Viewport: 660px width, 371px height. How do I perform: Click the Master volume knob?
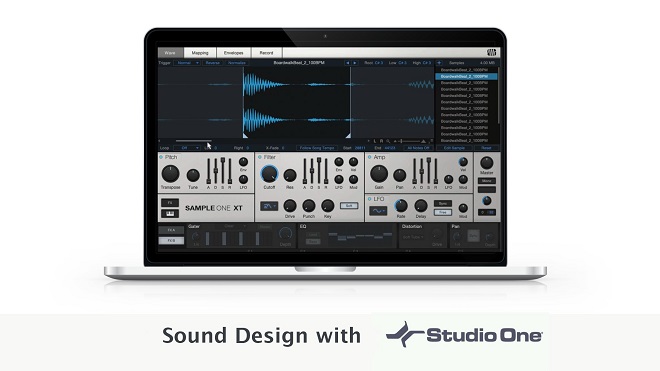coord(487,163)
